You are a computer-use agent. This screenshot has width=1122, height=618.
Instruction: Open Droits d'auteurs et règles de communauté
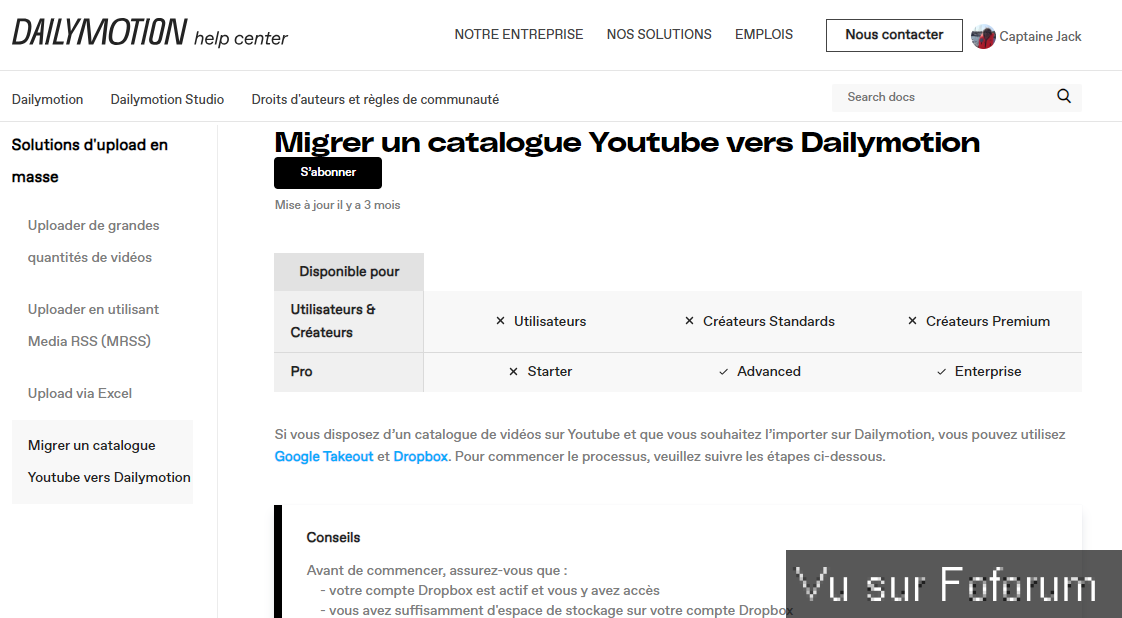coord(373,99)
